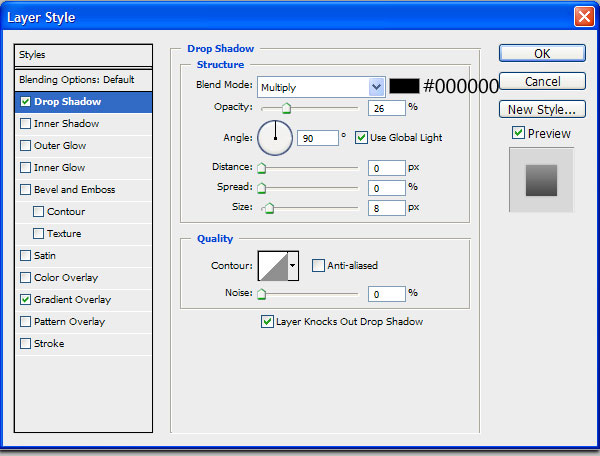
Task: Uncheck the Drop Shadow style checkbox
Action: pyautogui.click(x=25, y=101)
